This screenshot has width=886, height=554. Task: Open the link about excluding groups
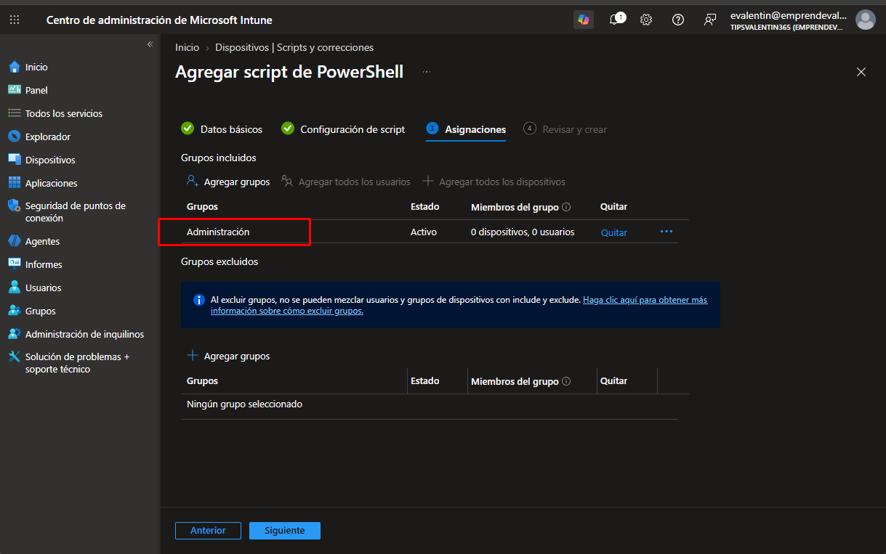click(x=459, y=305)
